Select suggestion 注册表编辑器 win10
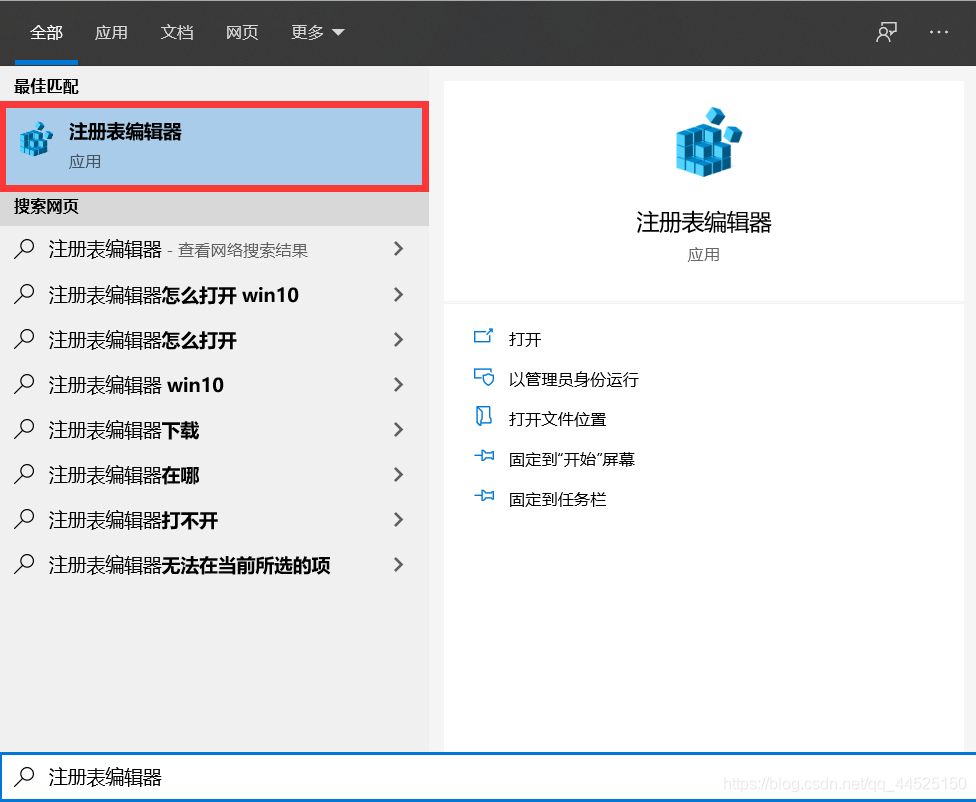 coord(214,385)
